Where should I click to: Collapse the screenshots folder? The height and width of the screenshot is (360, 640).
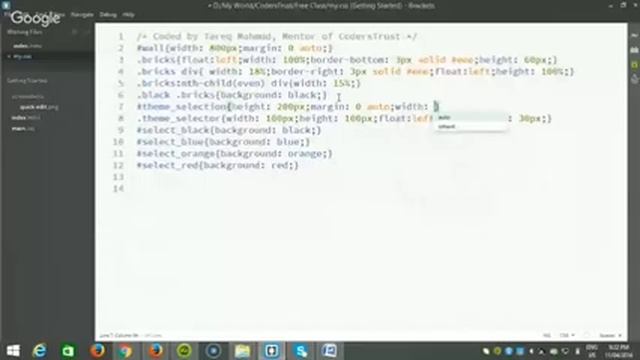[27, 97]
